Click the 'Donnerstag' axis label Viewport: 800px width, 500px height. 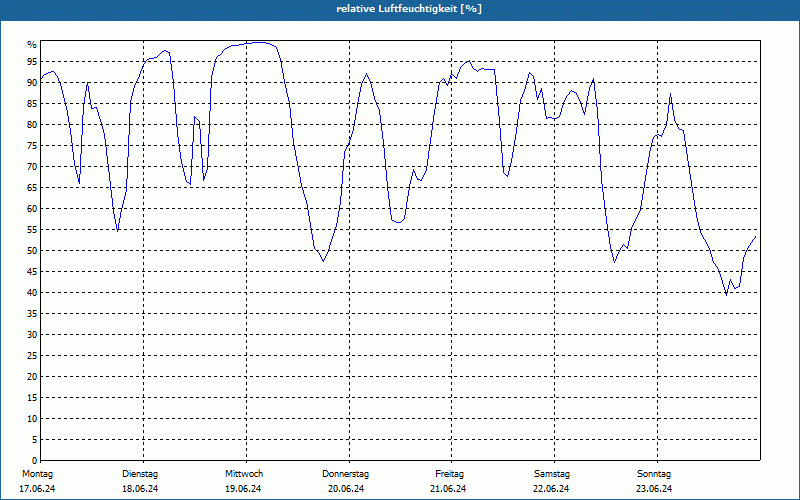tap(345, 474)
